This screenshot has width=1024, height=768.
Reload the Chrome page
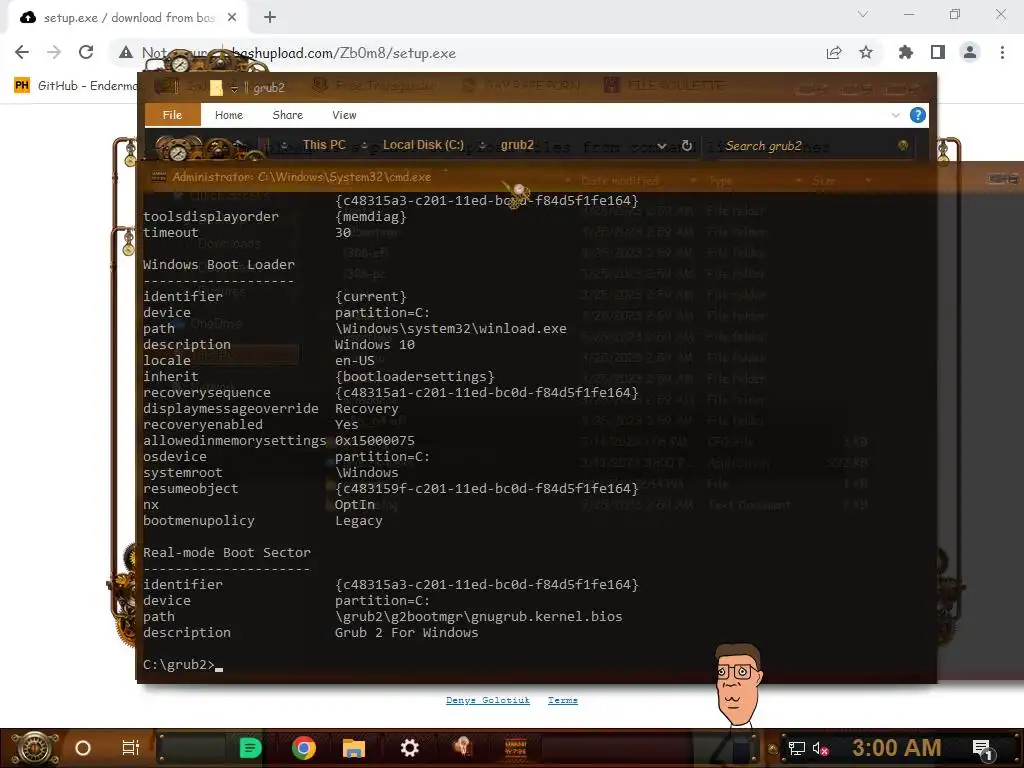86,52
